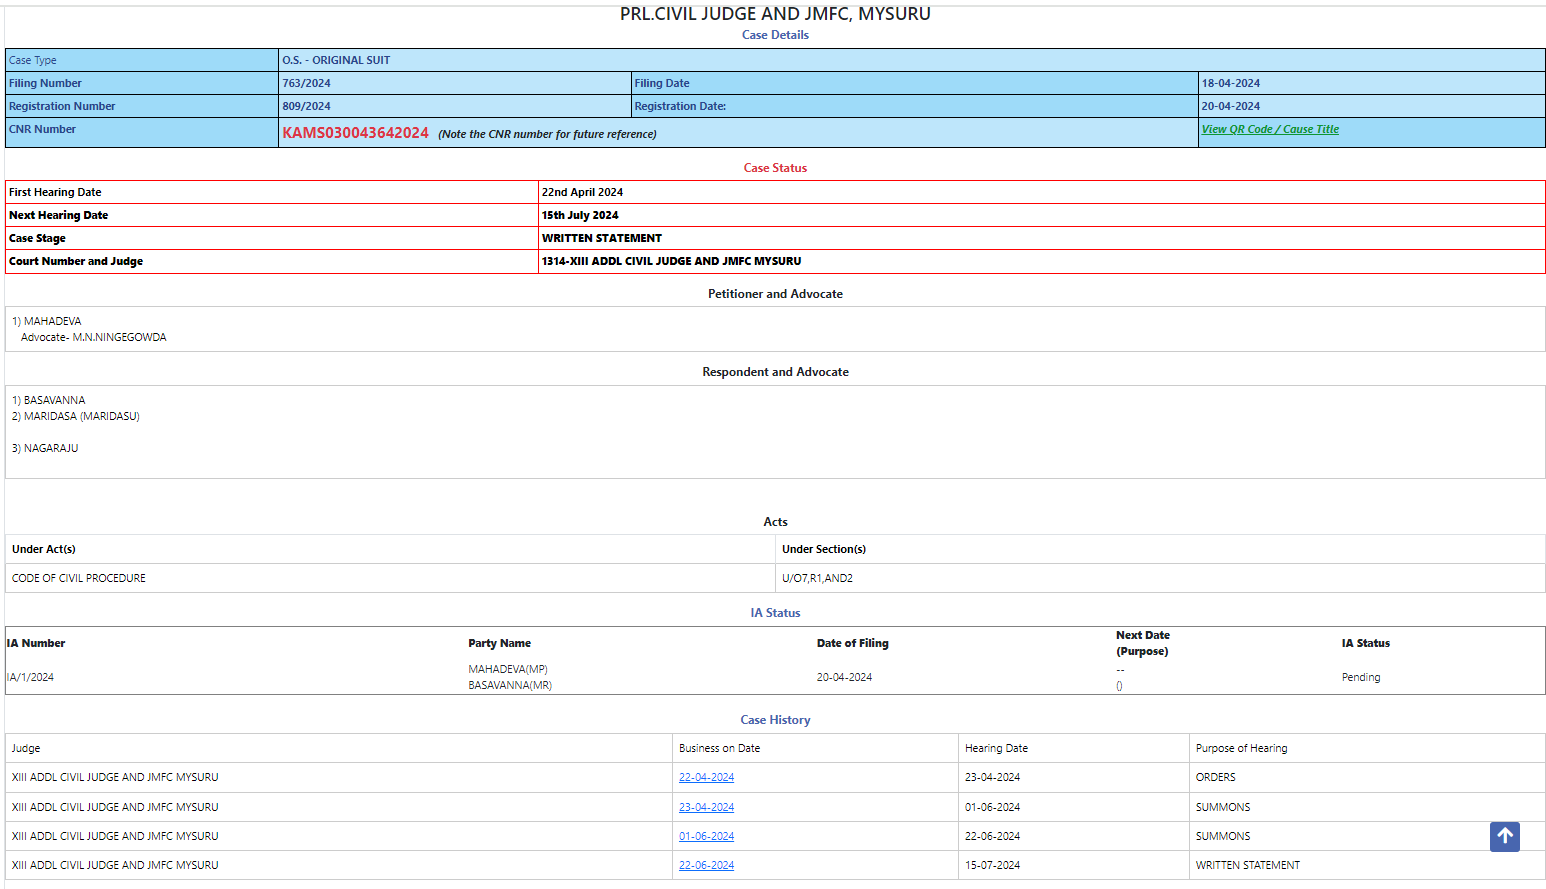Click the Case Stage value WRITTEN STATEMENT
Image resolution: width=1546 pixels, height=889 pixels.
(x=601, y=238)
